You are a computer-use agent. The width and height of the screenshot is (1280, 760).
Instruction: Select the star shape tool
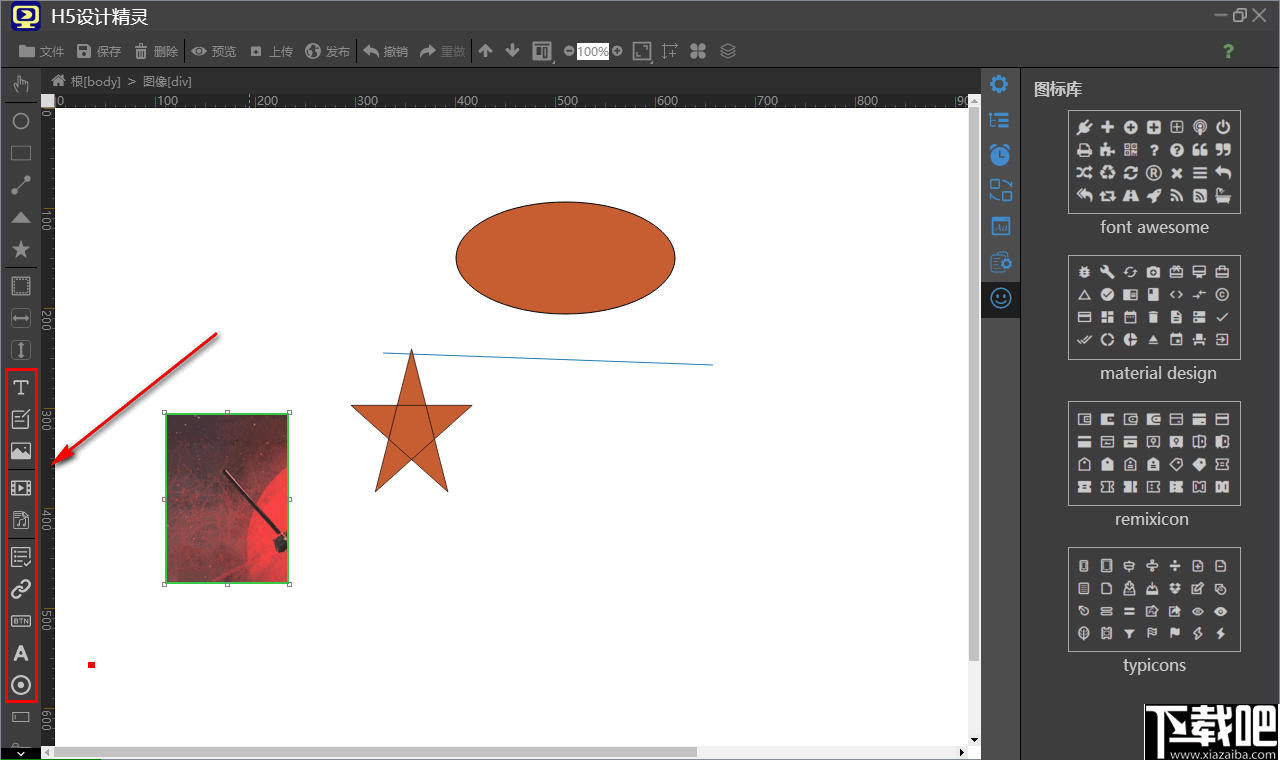click(x=20, y=249)
